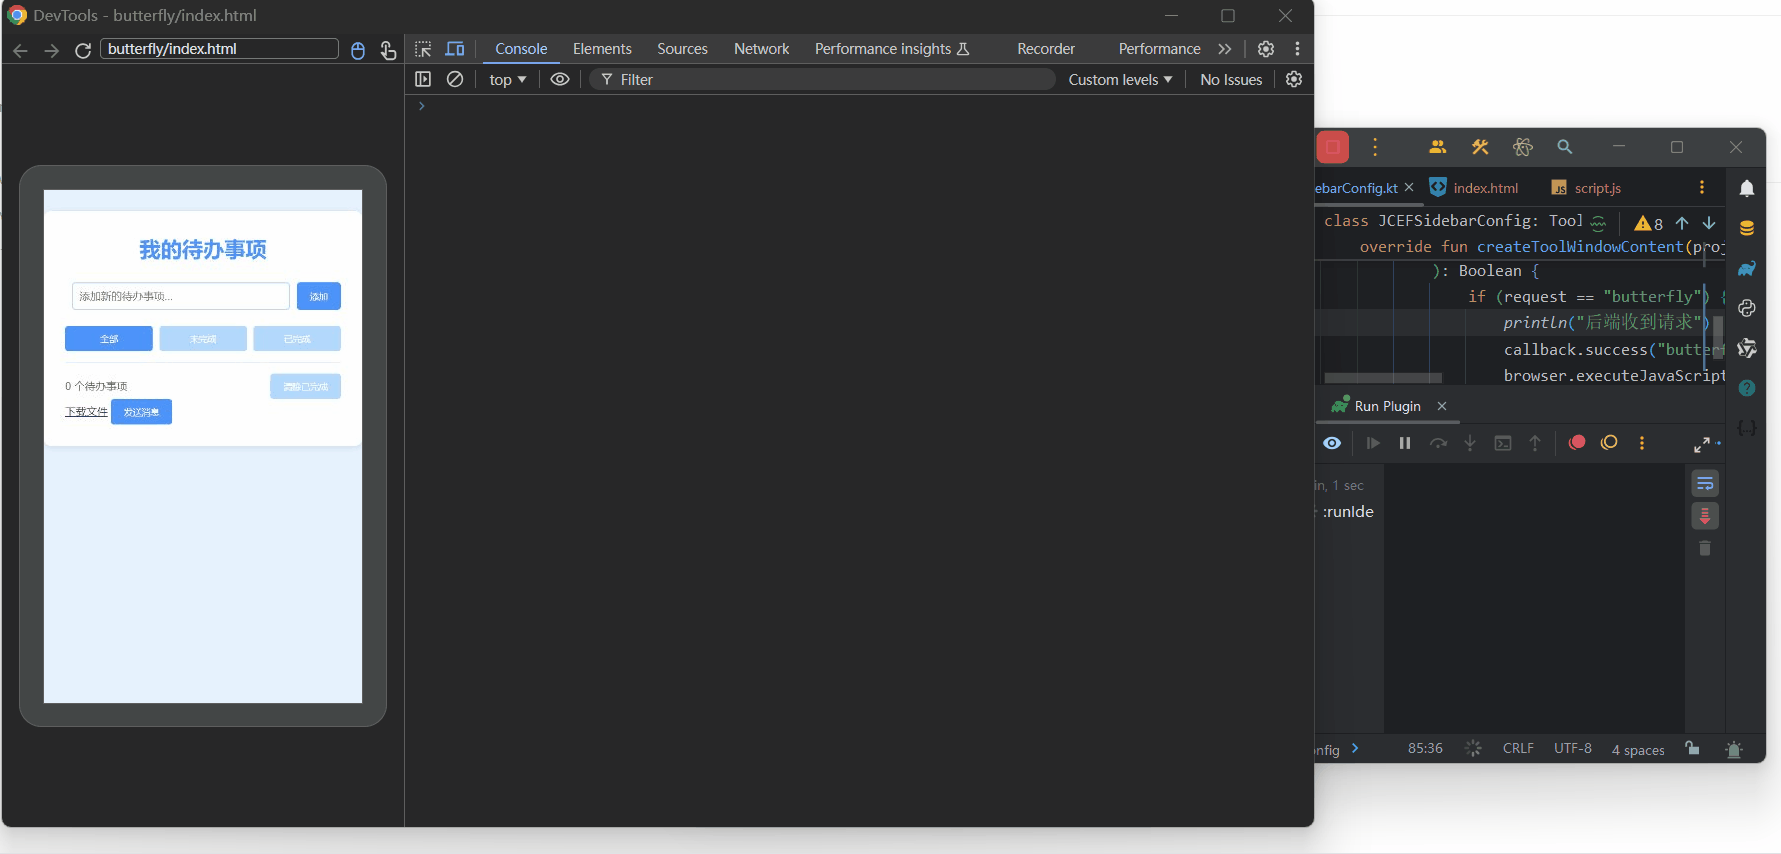Click the blue 添加 add button
This screenshot has height=854, width=1781.
[x=319, y=296]
